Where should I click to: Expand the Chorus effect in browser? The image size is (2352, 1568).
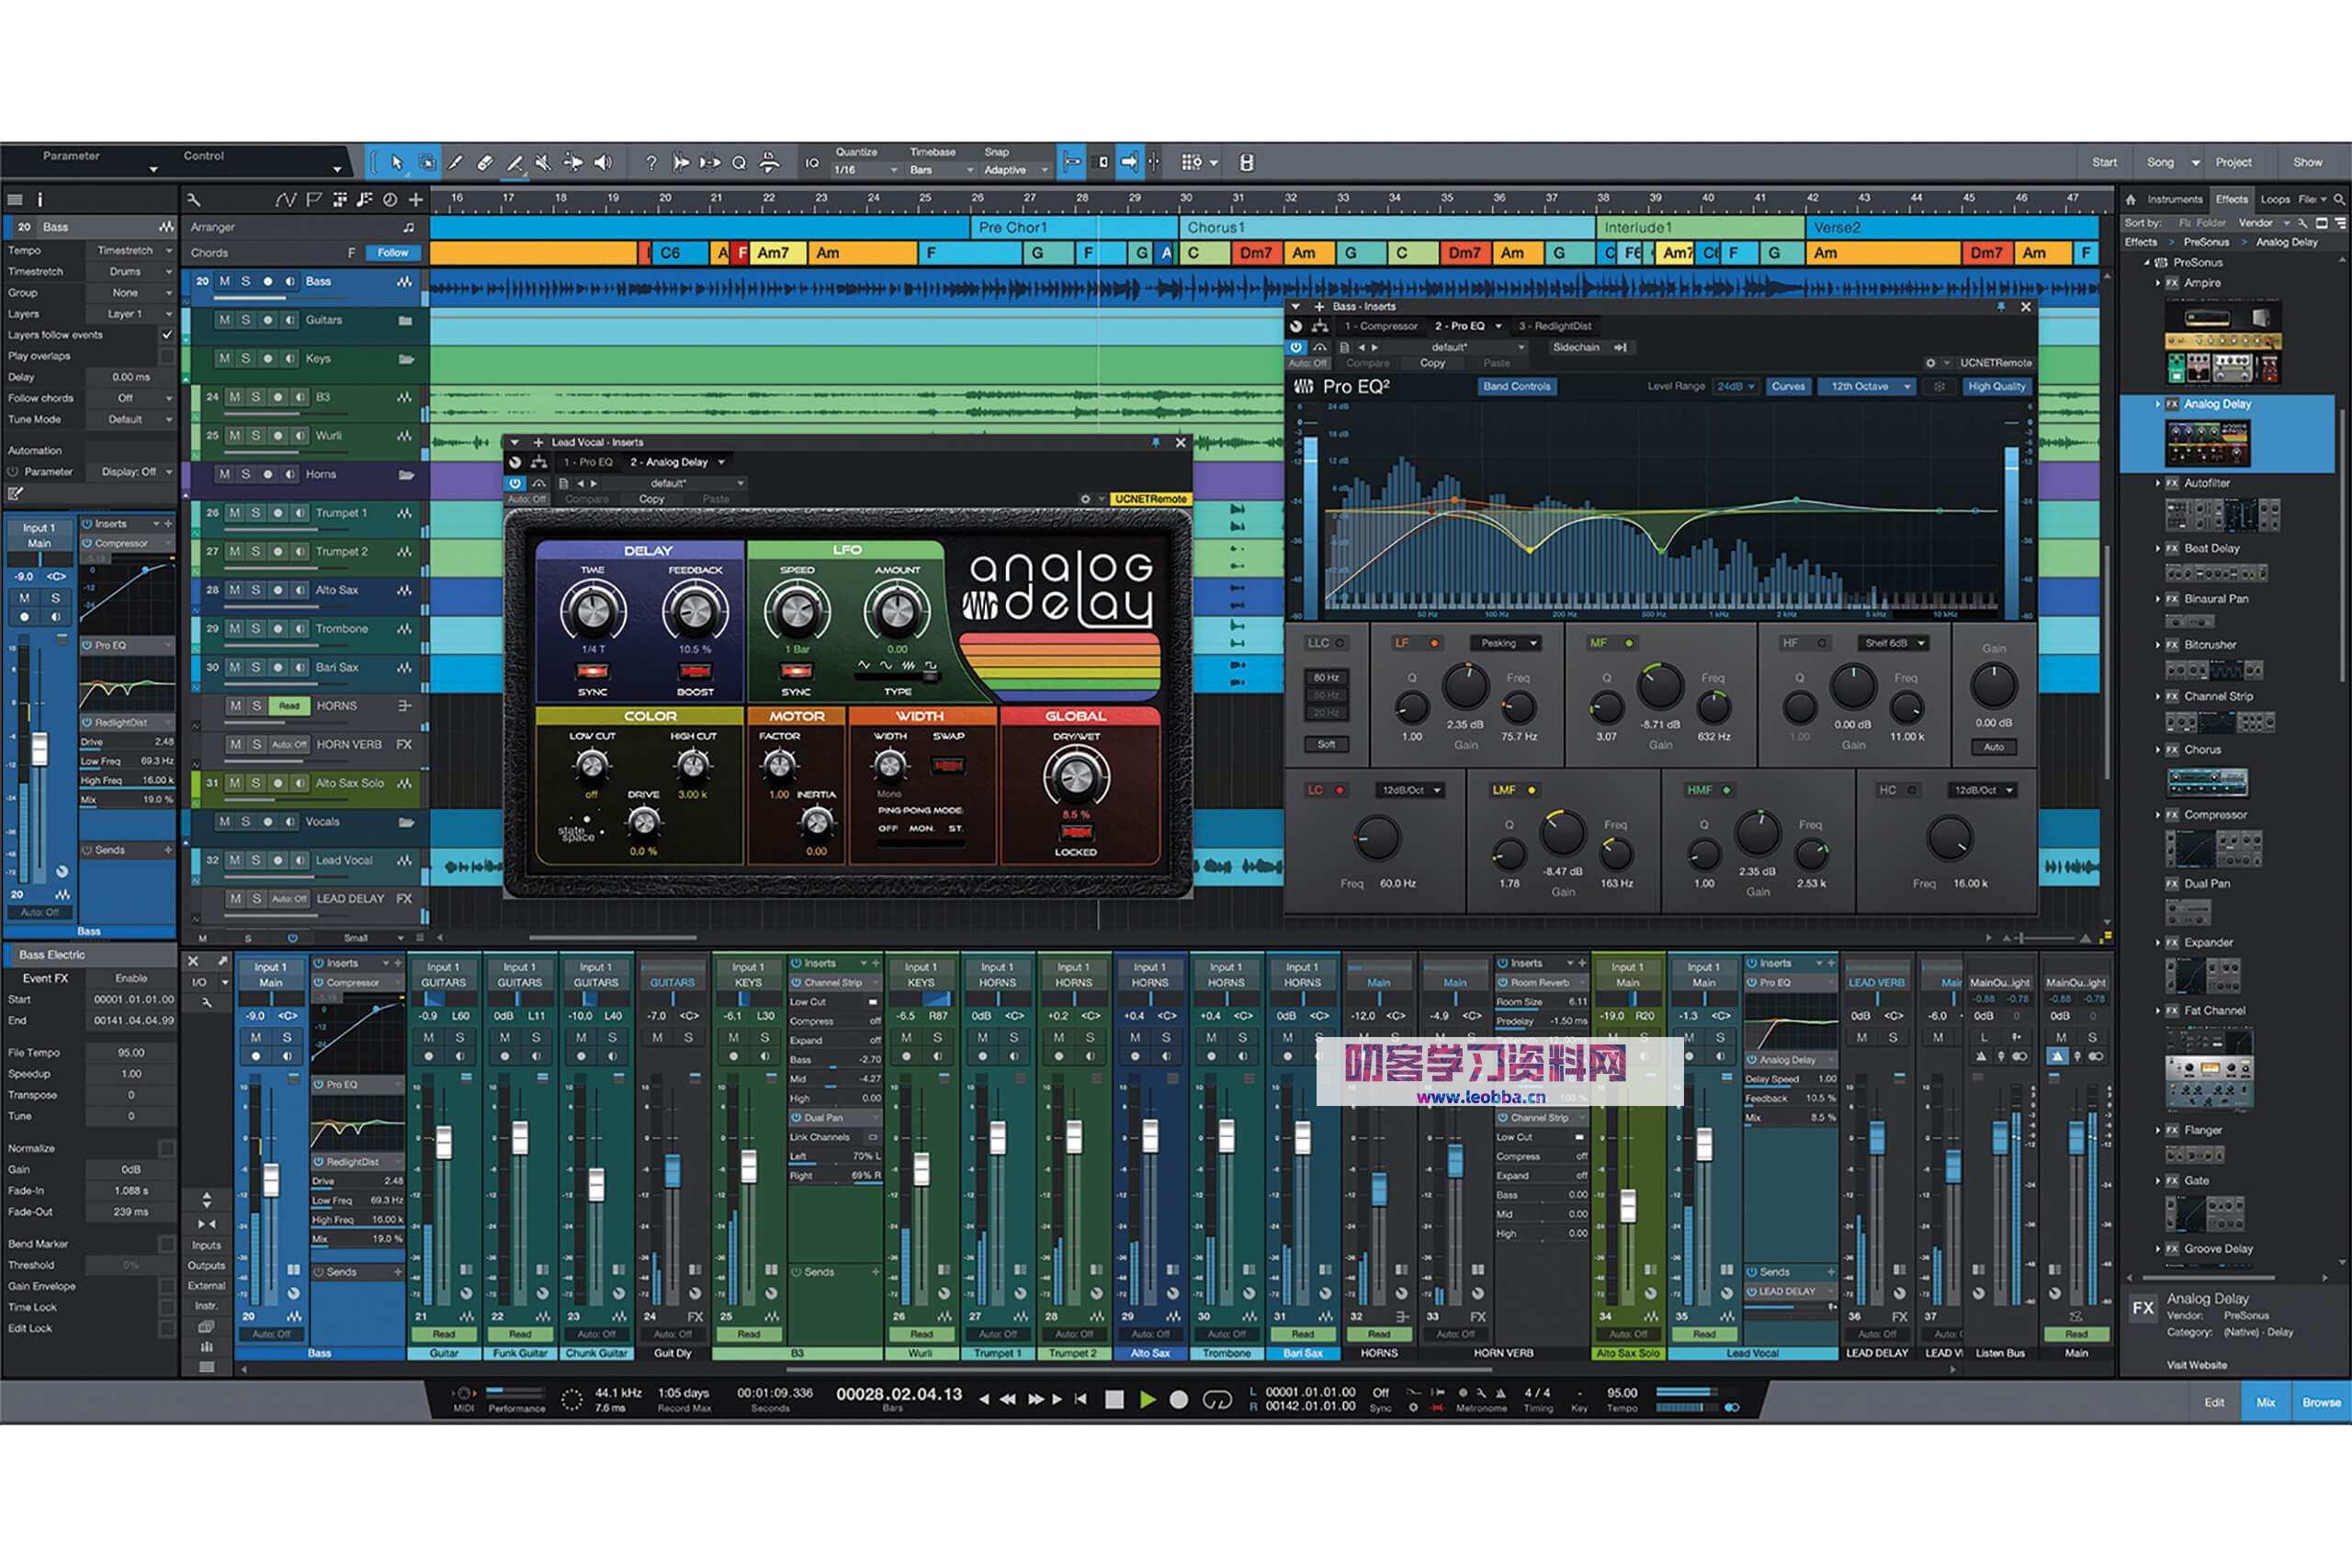pos(2157,749)
